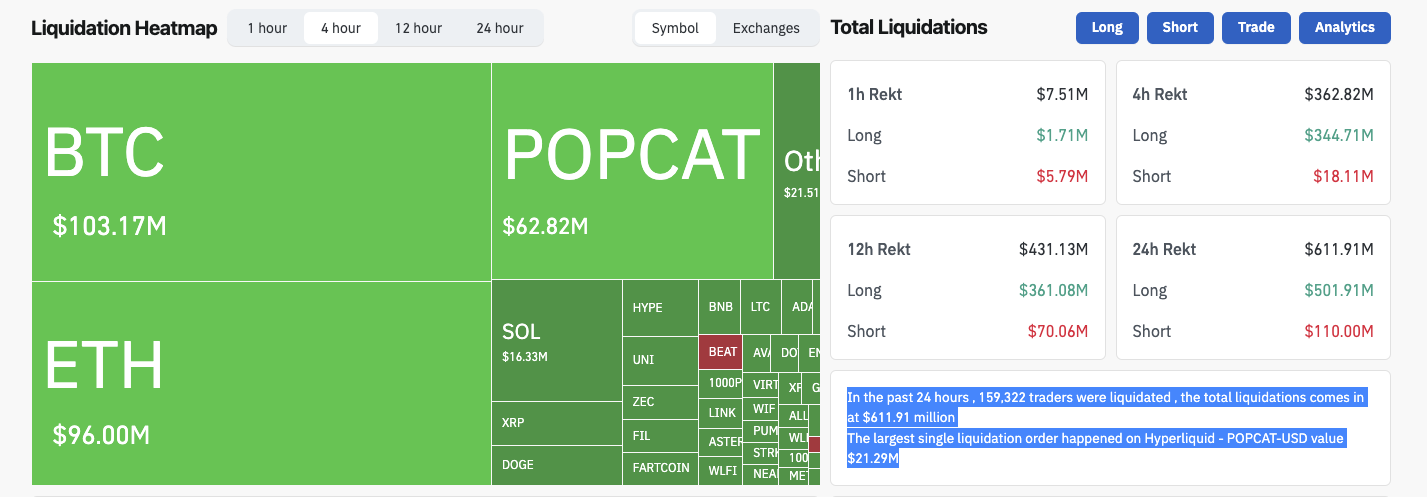Click the FARTCOIN tile
The width and height of the screenshot is (1427, 497).
660,467
